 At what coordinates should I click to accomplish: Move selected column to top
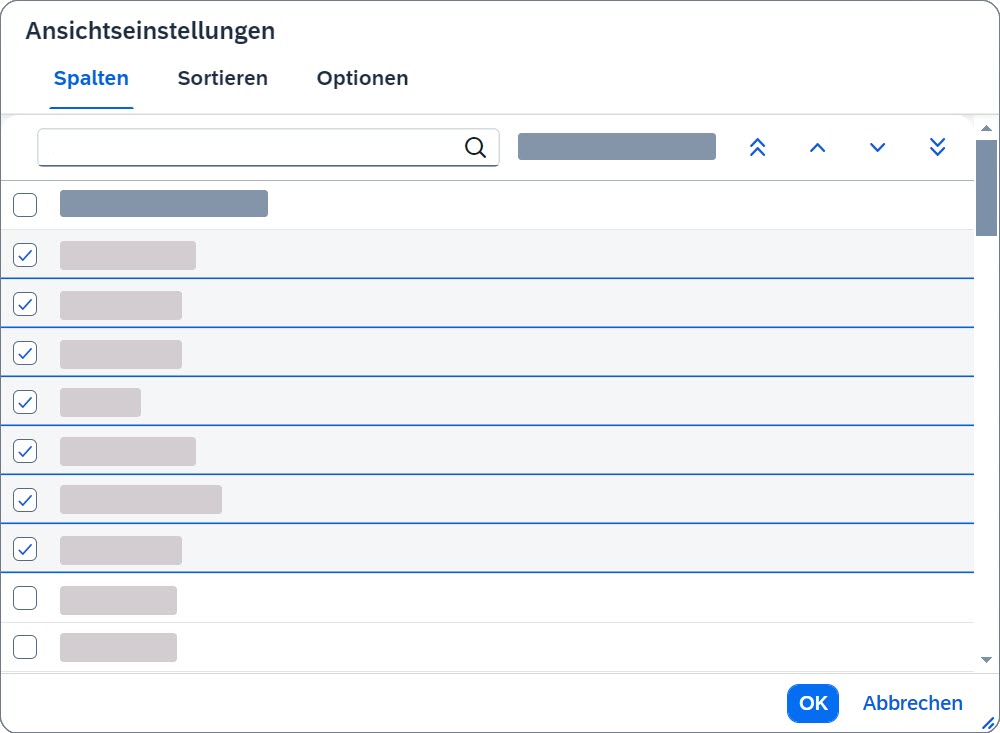pyautogui.click(x=757, y=148)
